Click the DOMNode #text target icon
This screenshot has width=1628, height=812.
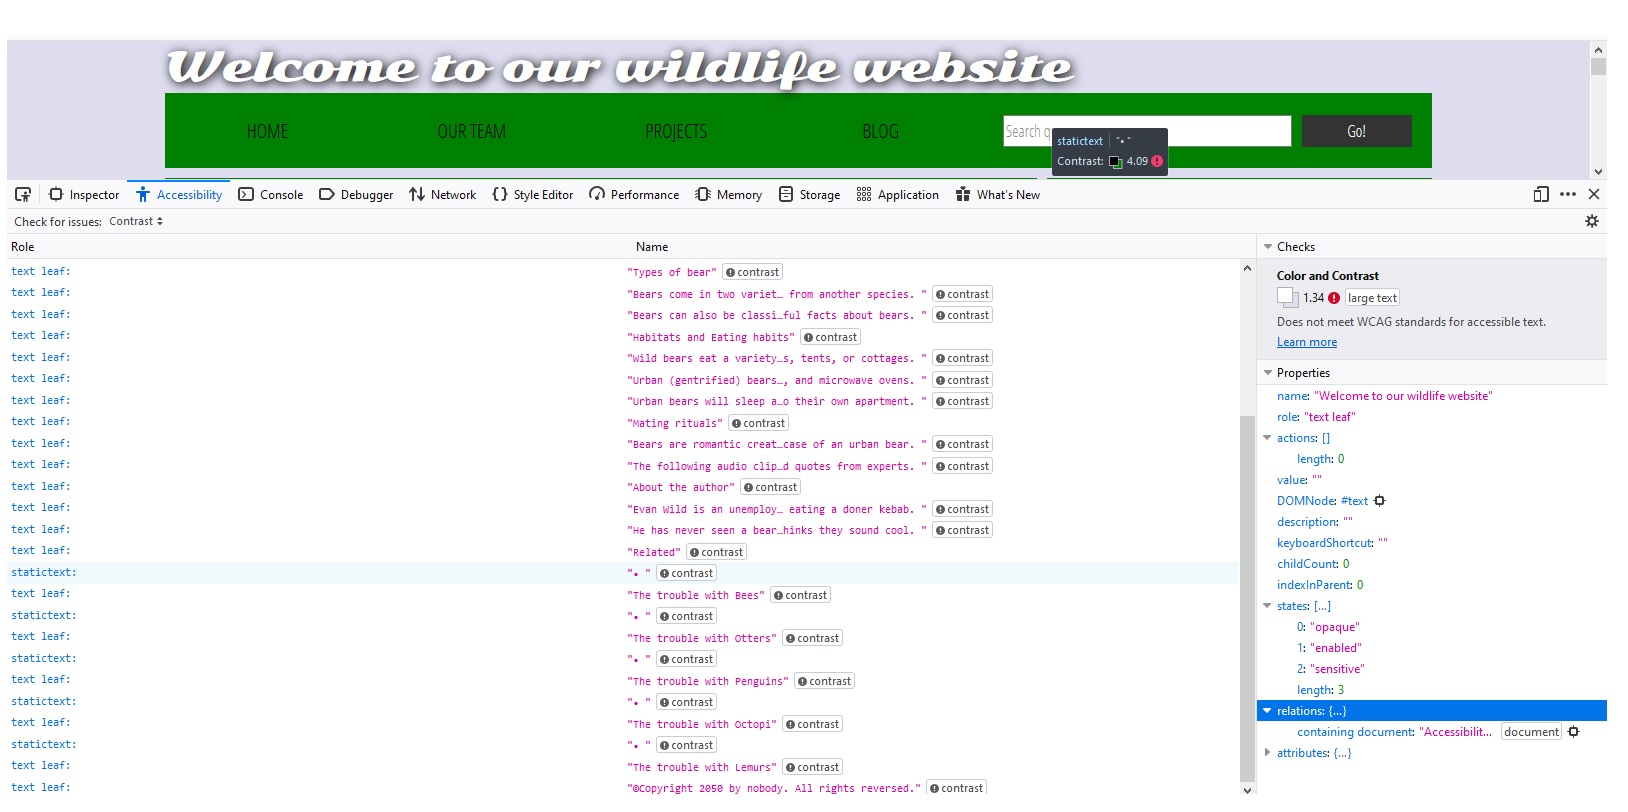[1380, 501]
